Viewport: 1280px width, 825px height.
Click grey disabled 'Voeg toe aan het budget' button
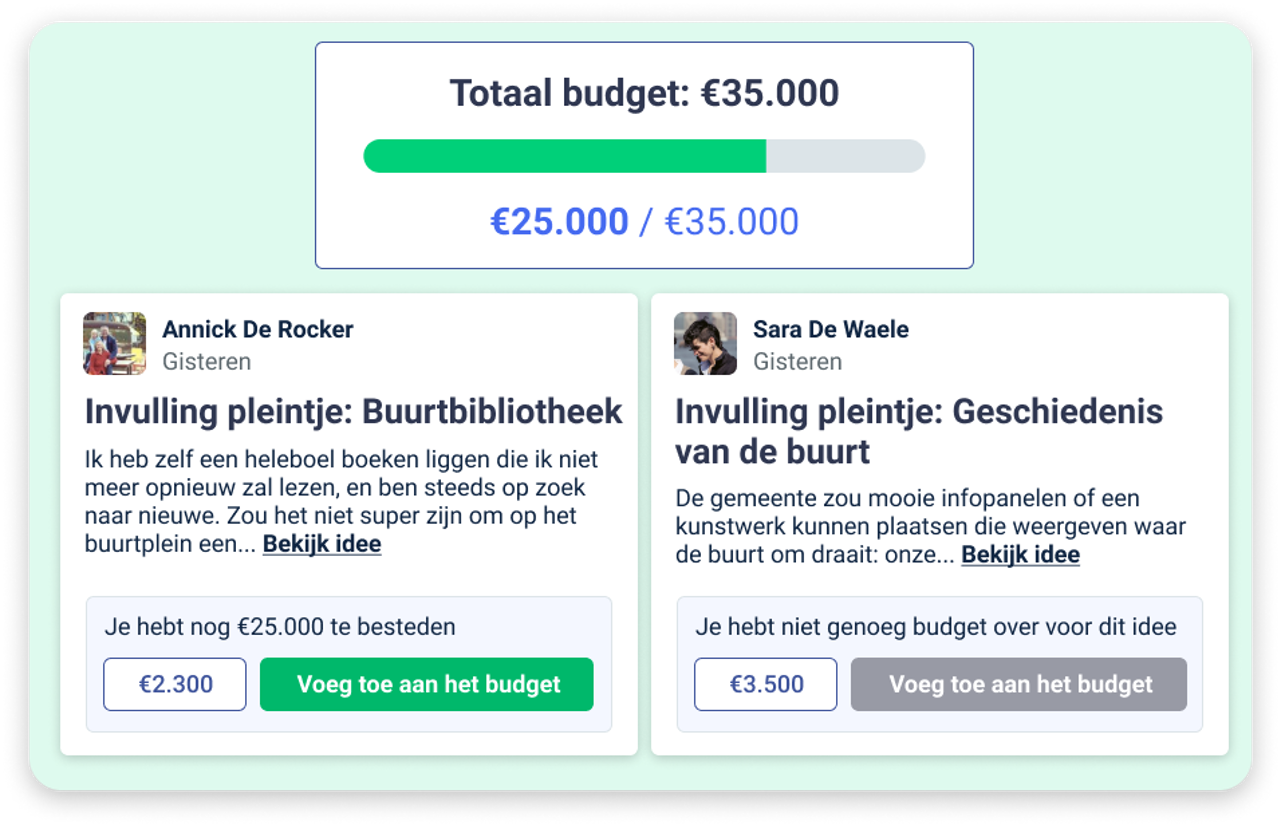point(1019,685)
